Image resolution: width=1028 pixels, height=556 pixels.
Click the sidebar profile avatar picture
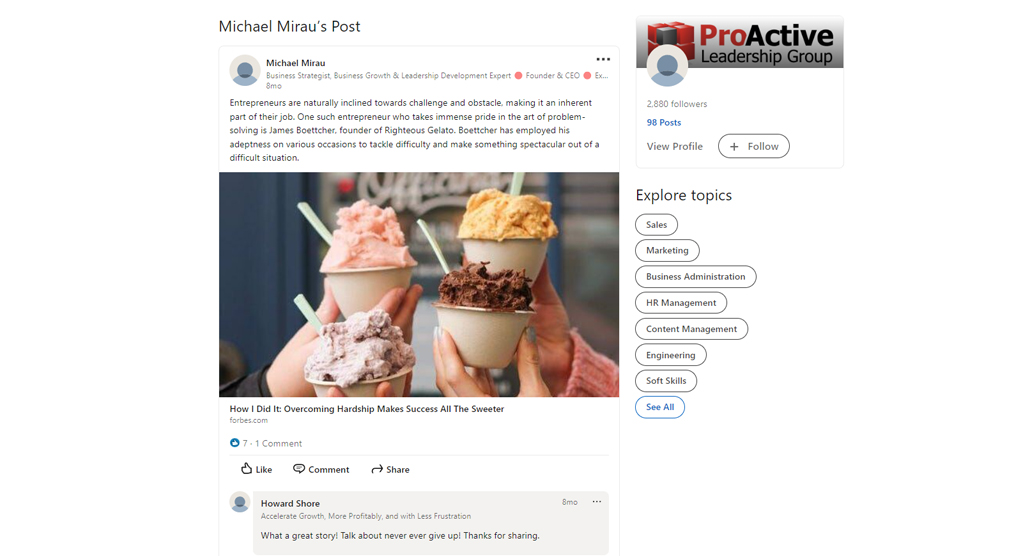[667, 66]
